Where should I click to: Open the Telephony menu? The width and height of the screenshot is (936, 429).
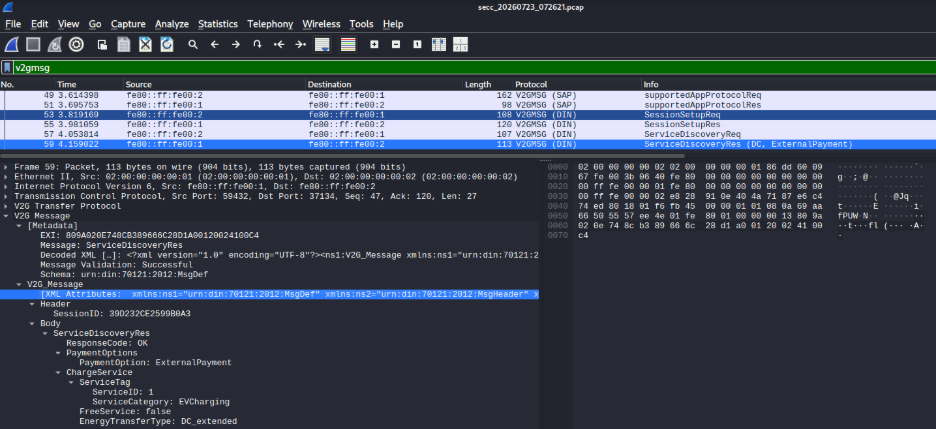(x=270, y=24)
